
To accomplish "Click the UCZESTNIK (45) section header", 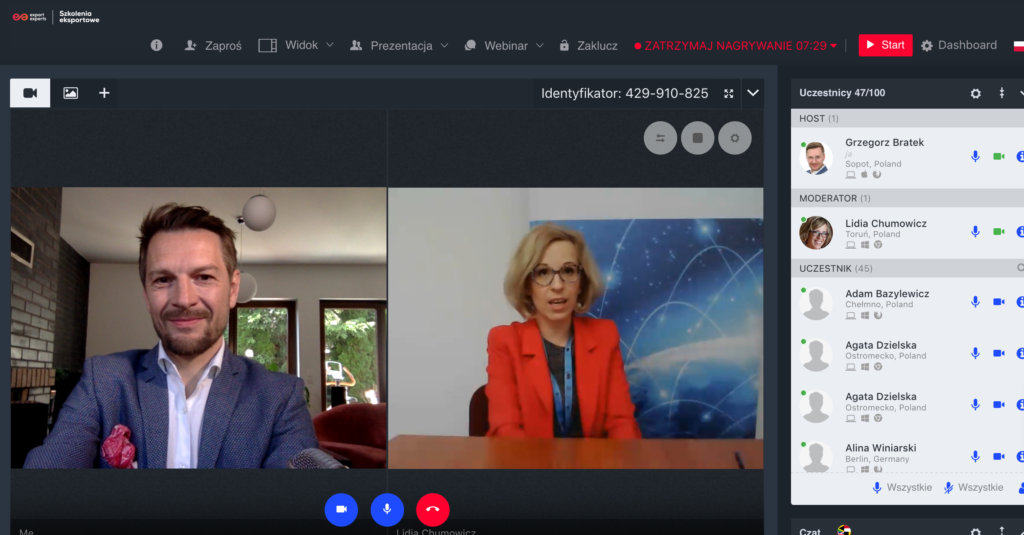I will (908, 268).
